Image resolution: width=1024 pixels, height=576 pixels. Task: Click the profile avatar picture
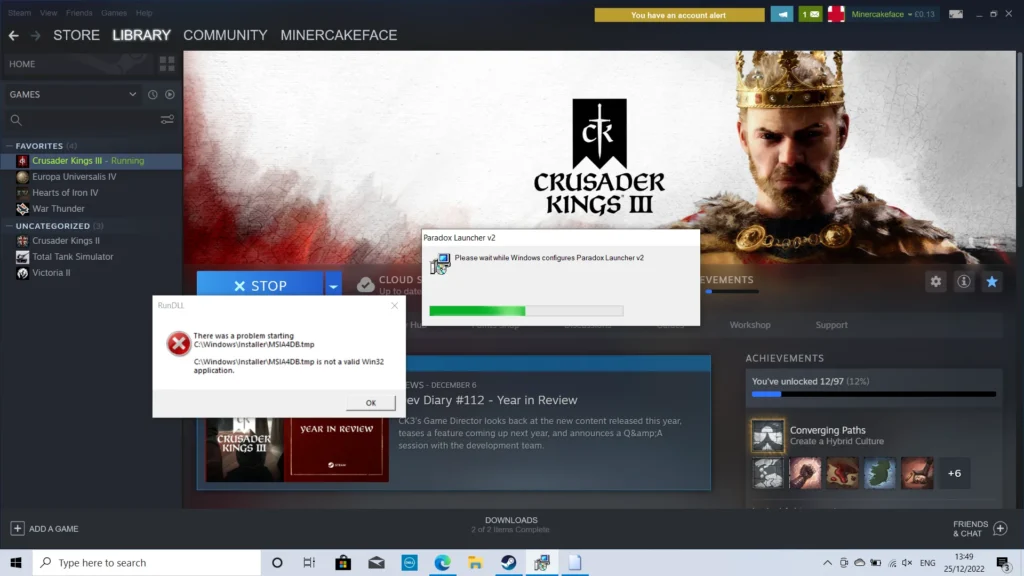pos(836,14)
